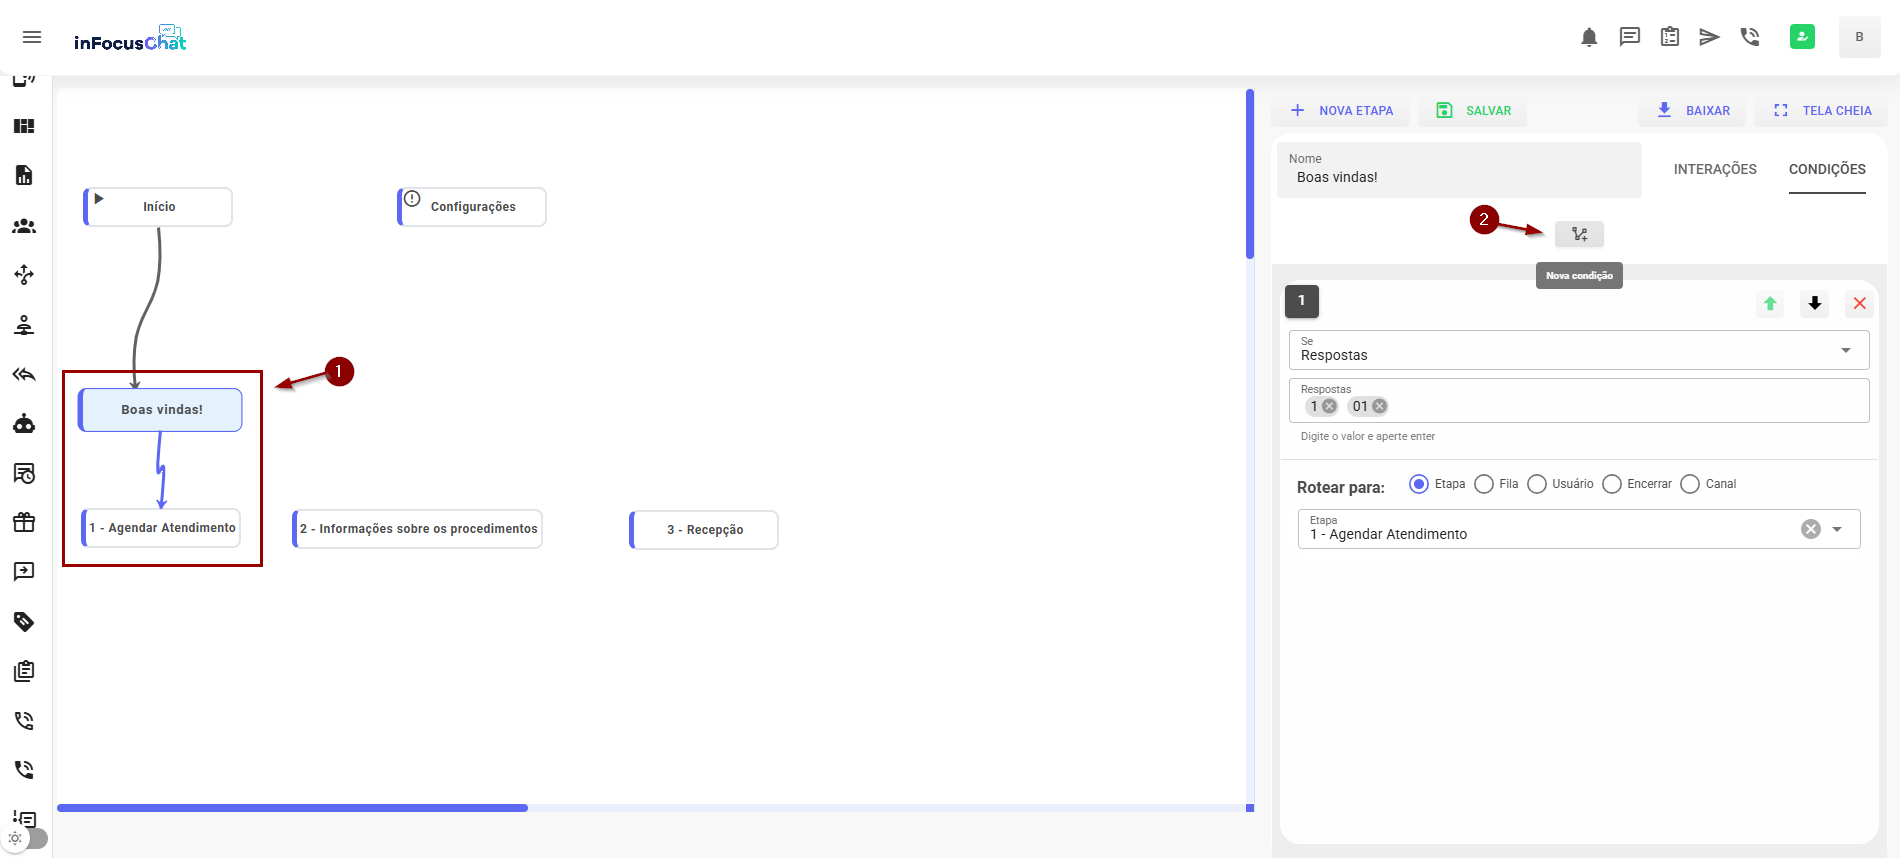Switch to the CONDIÇÕES tab
1900x858 pixels.
pos(1827,169)
